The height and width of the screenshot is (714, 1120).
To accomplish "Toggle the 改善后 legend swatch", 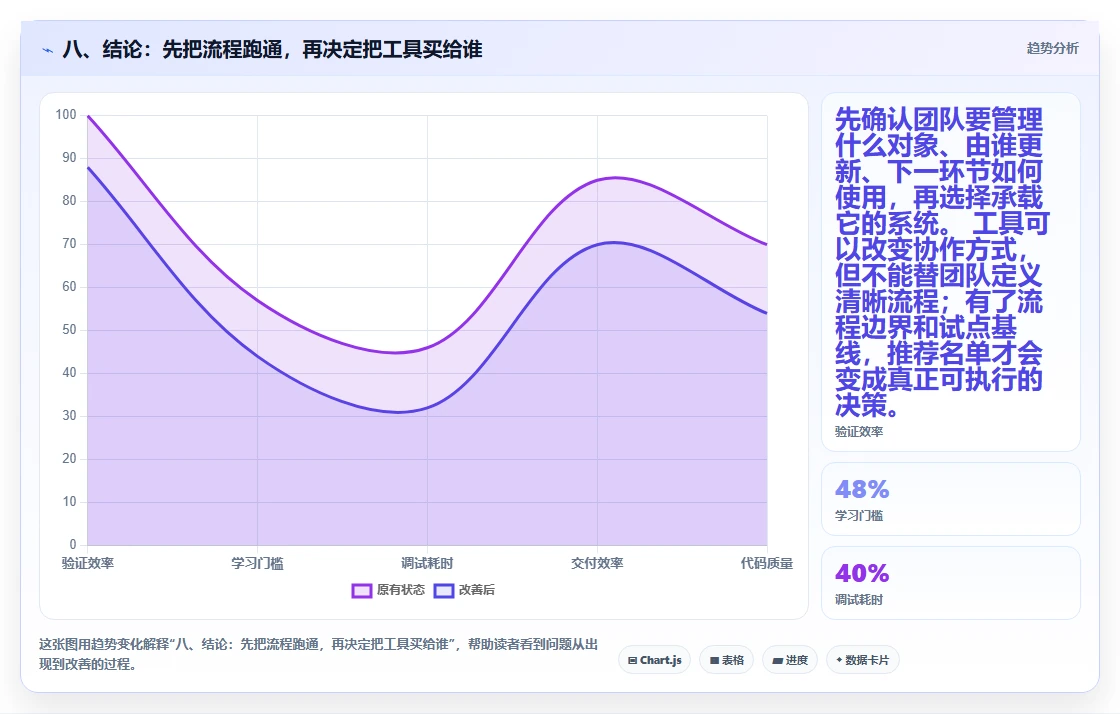I will pos(444,590).
